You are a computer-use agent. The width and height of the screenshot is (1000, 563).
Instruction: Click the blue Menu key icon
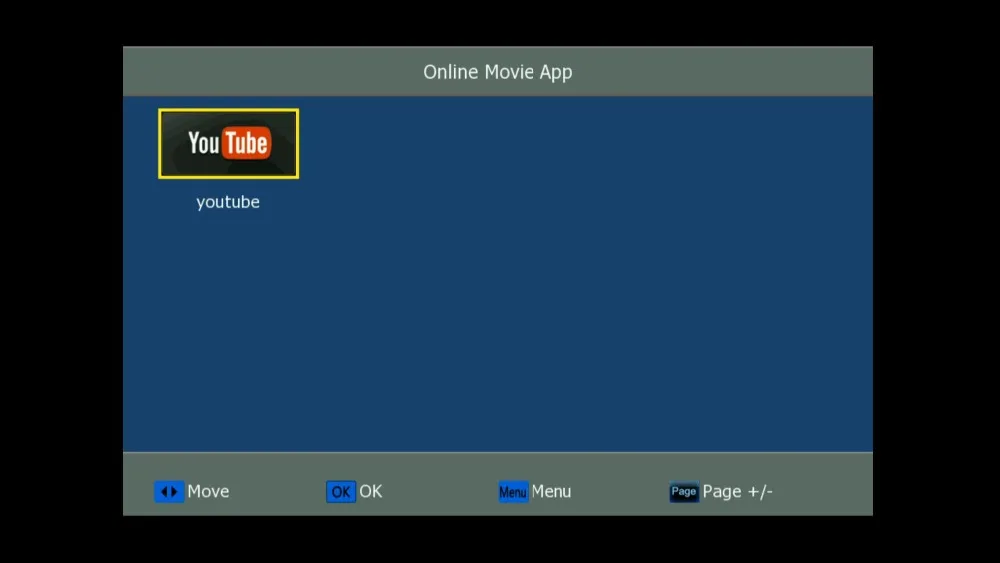513,492
